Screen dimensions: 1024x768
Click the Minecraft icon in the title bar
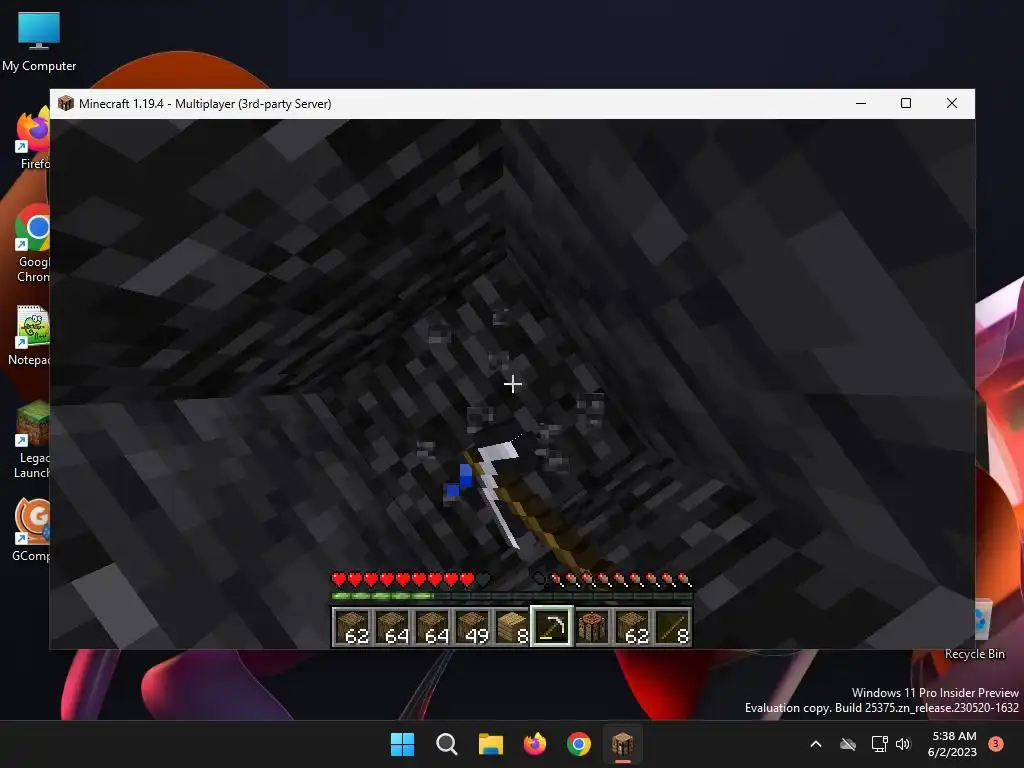(65, 103)
